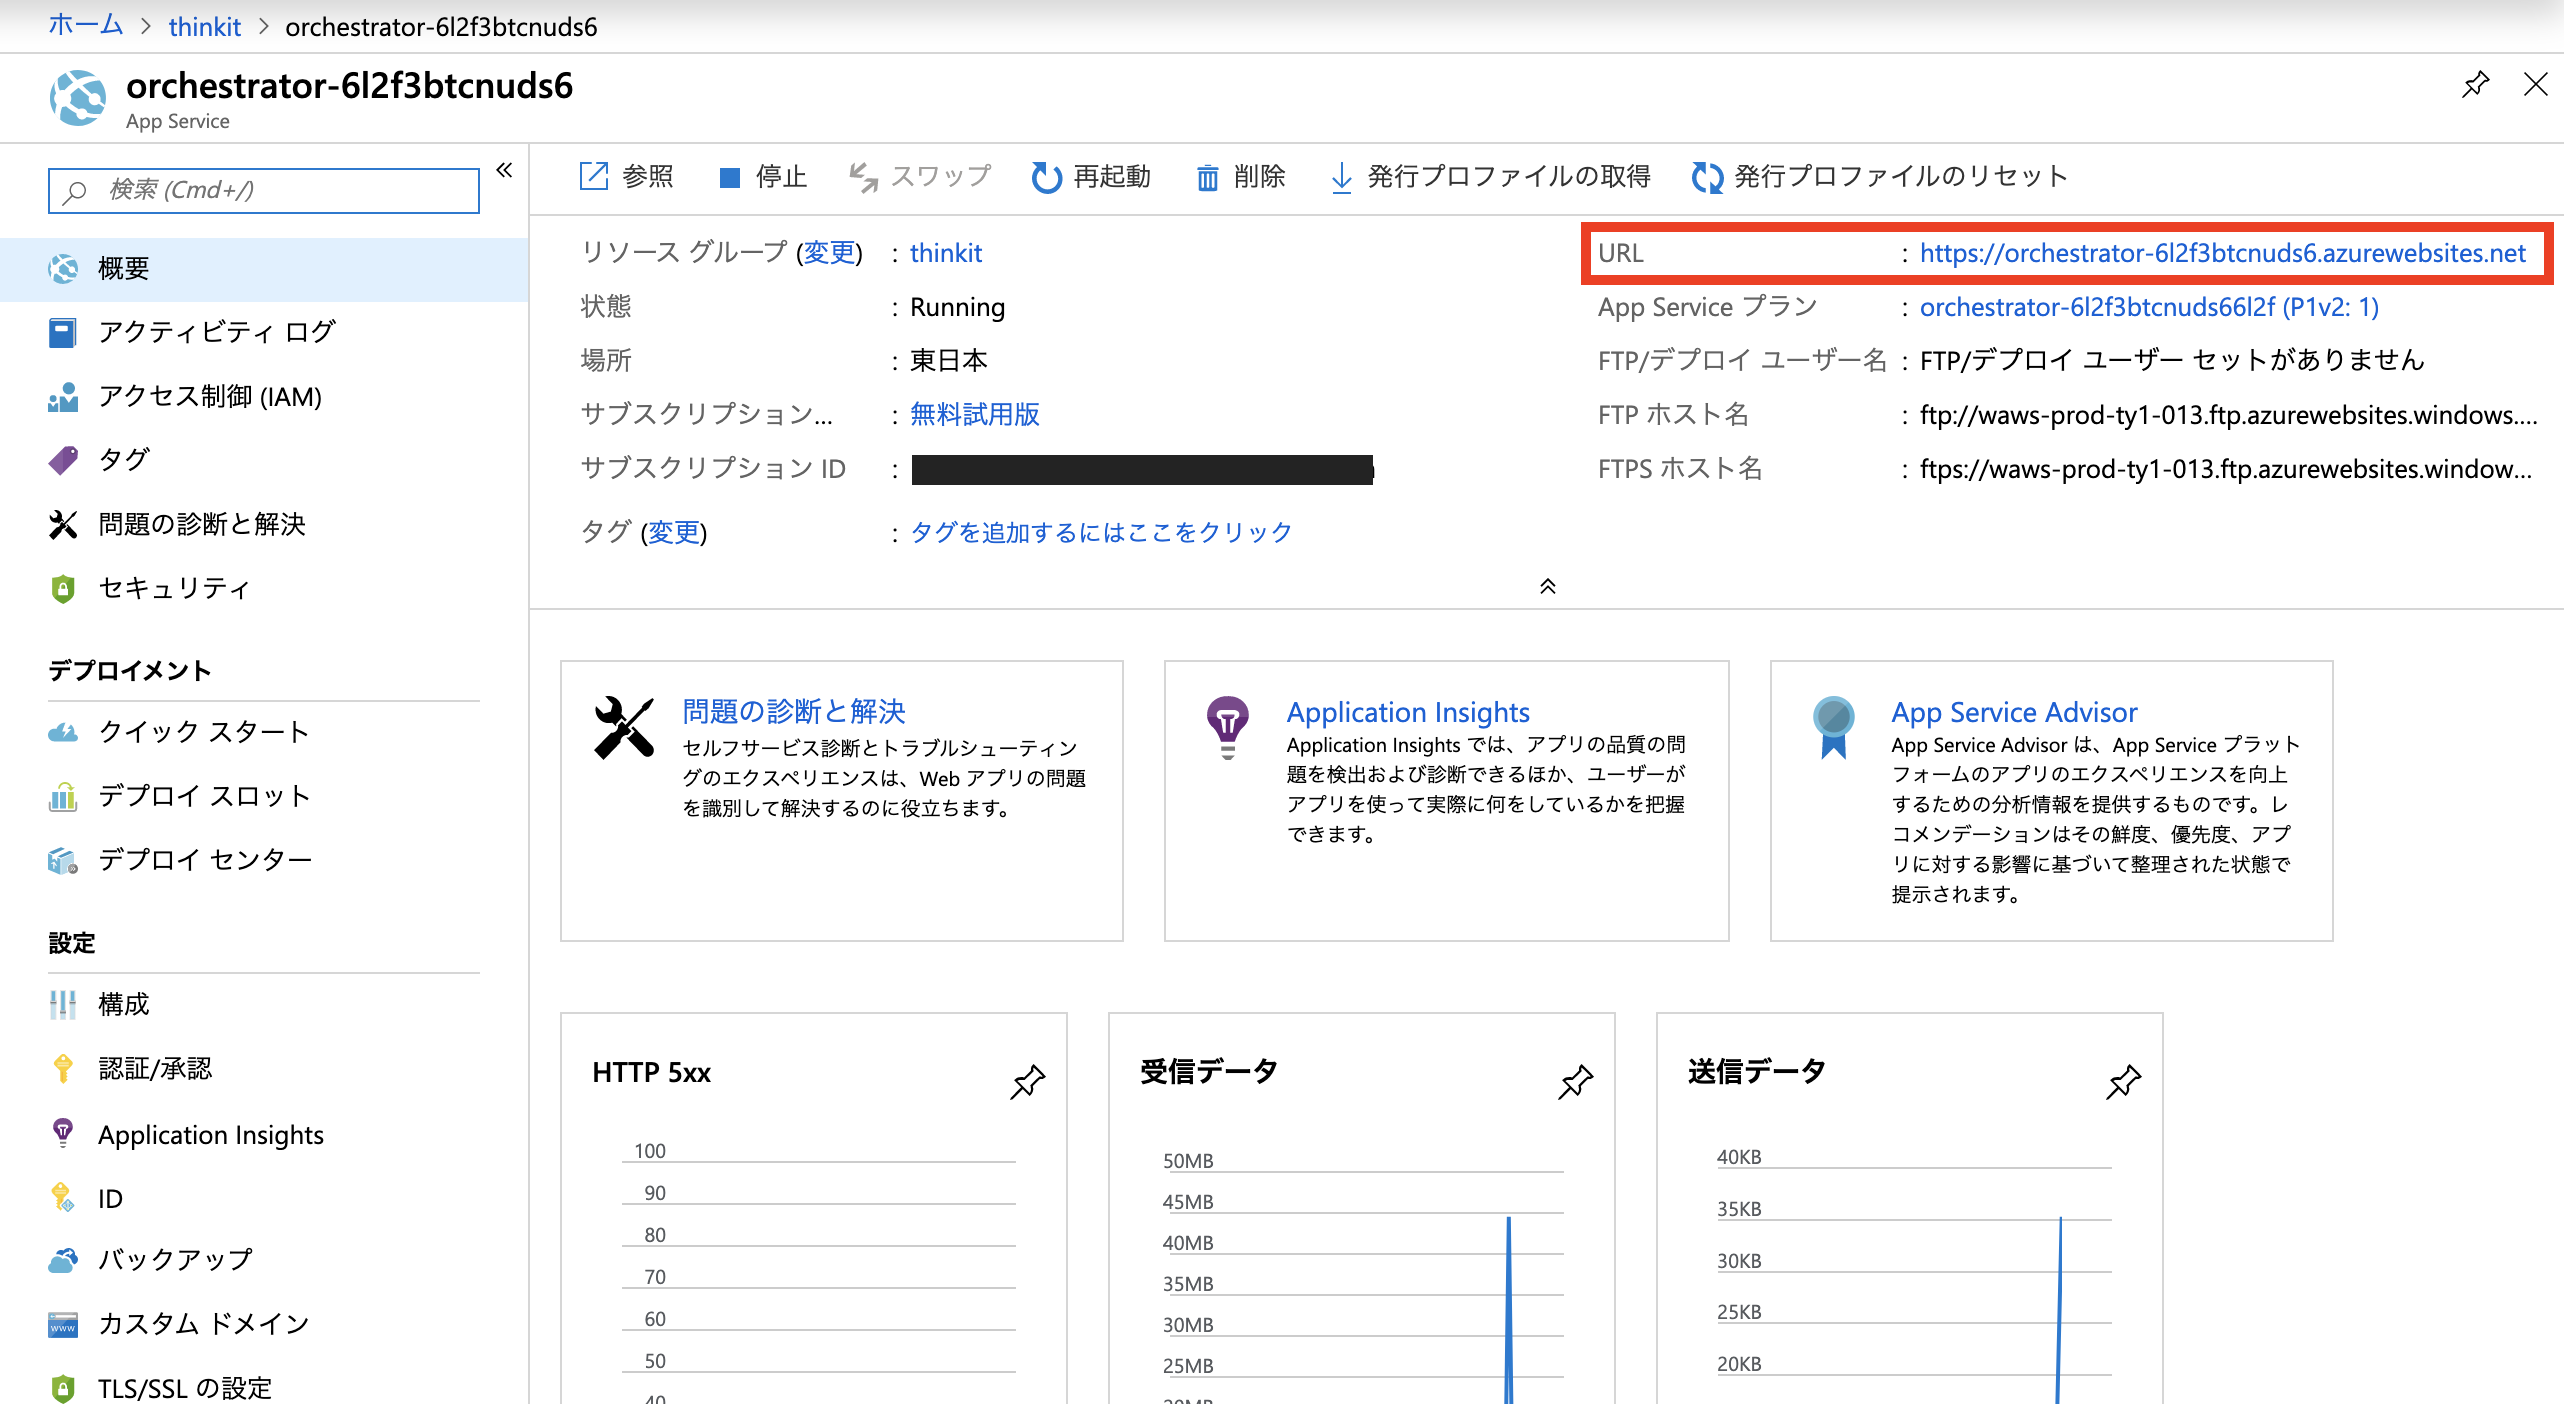Pin the 送信データ chart
This screenshot has height=1404, width=2564.
(x=2123, y=1082)
